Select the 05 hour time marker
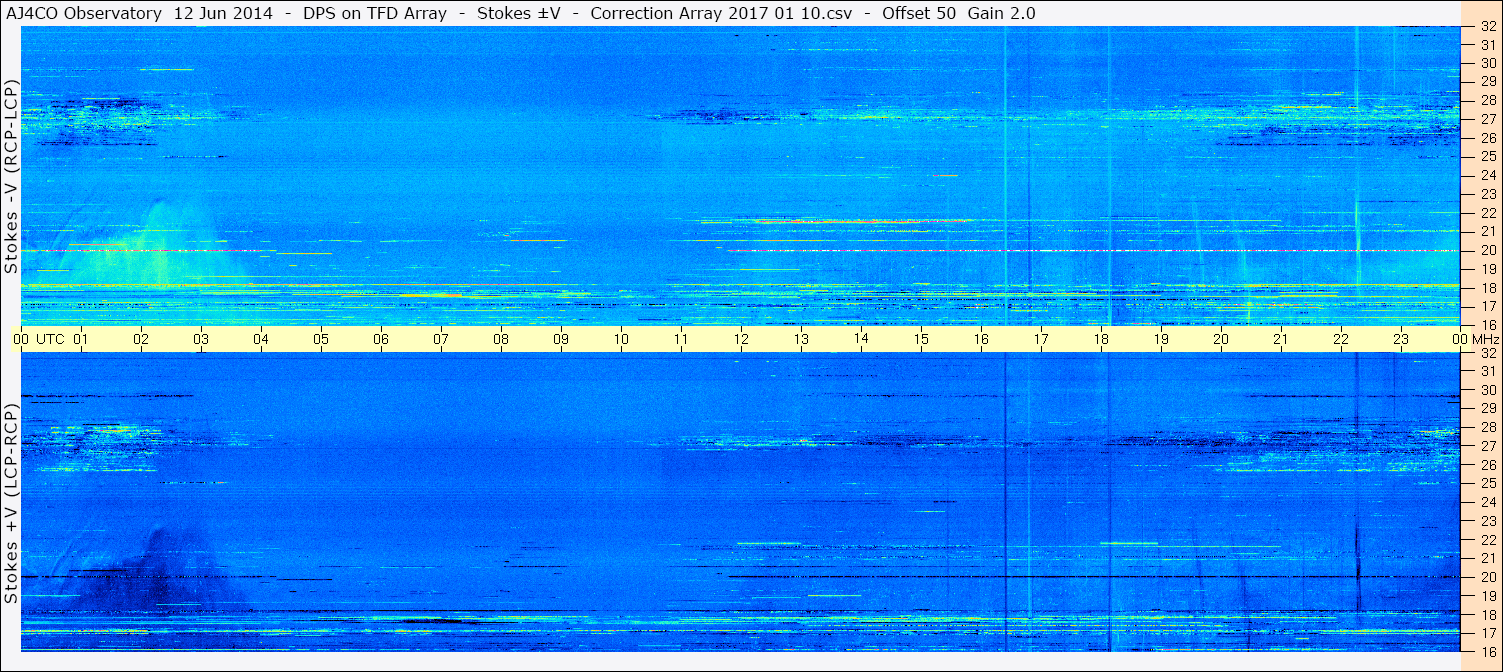 point(321,339)
